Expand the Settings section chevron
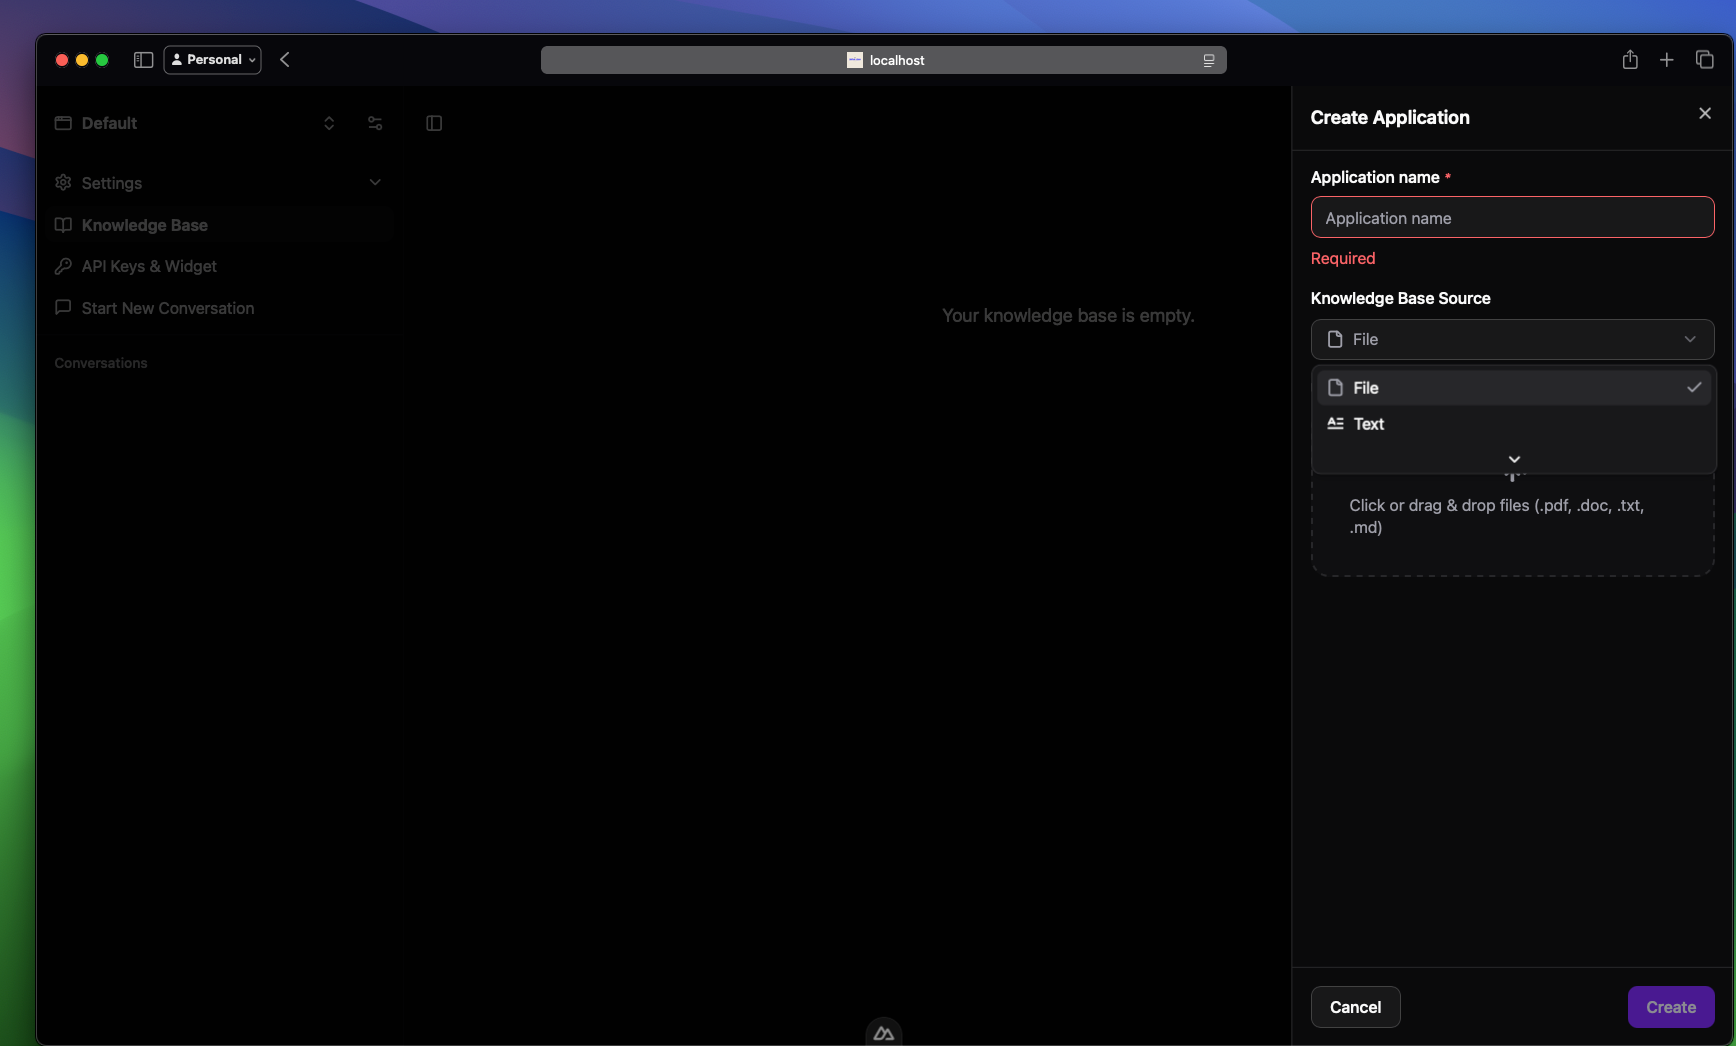Image resolution: width=1736 pixels, height=1046 pixels. click(375, 183)
